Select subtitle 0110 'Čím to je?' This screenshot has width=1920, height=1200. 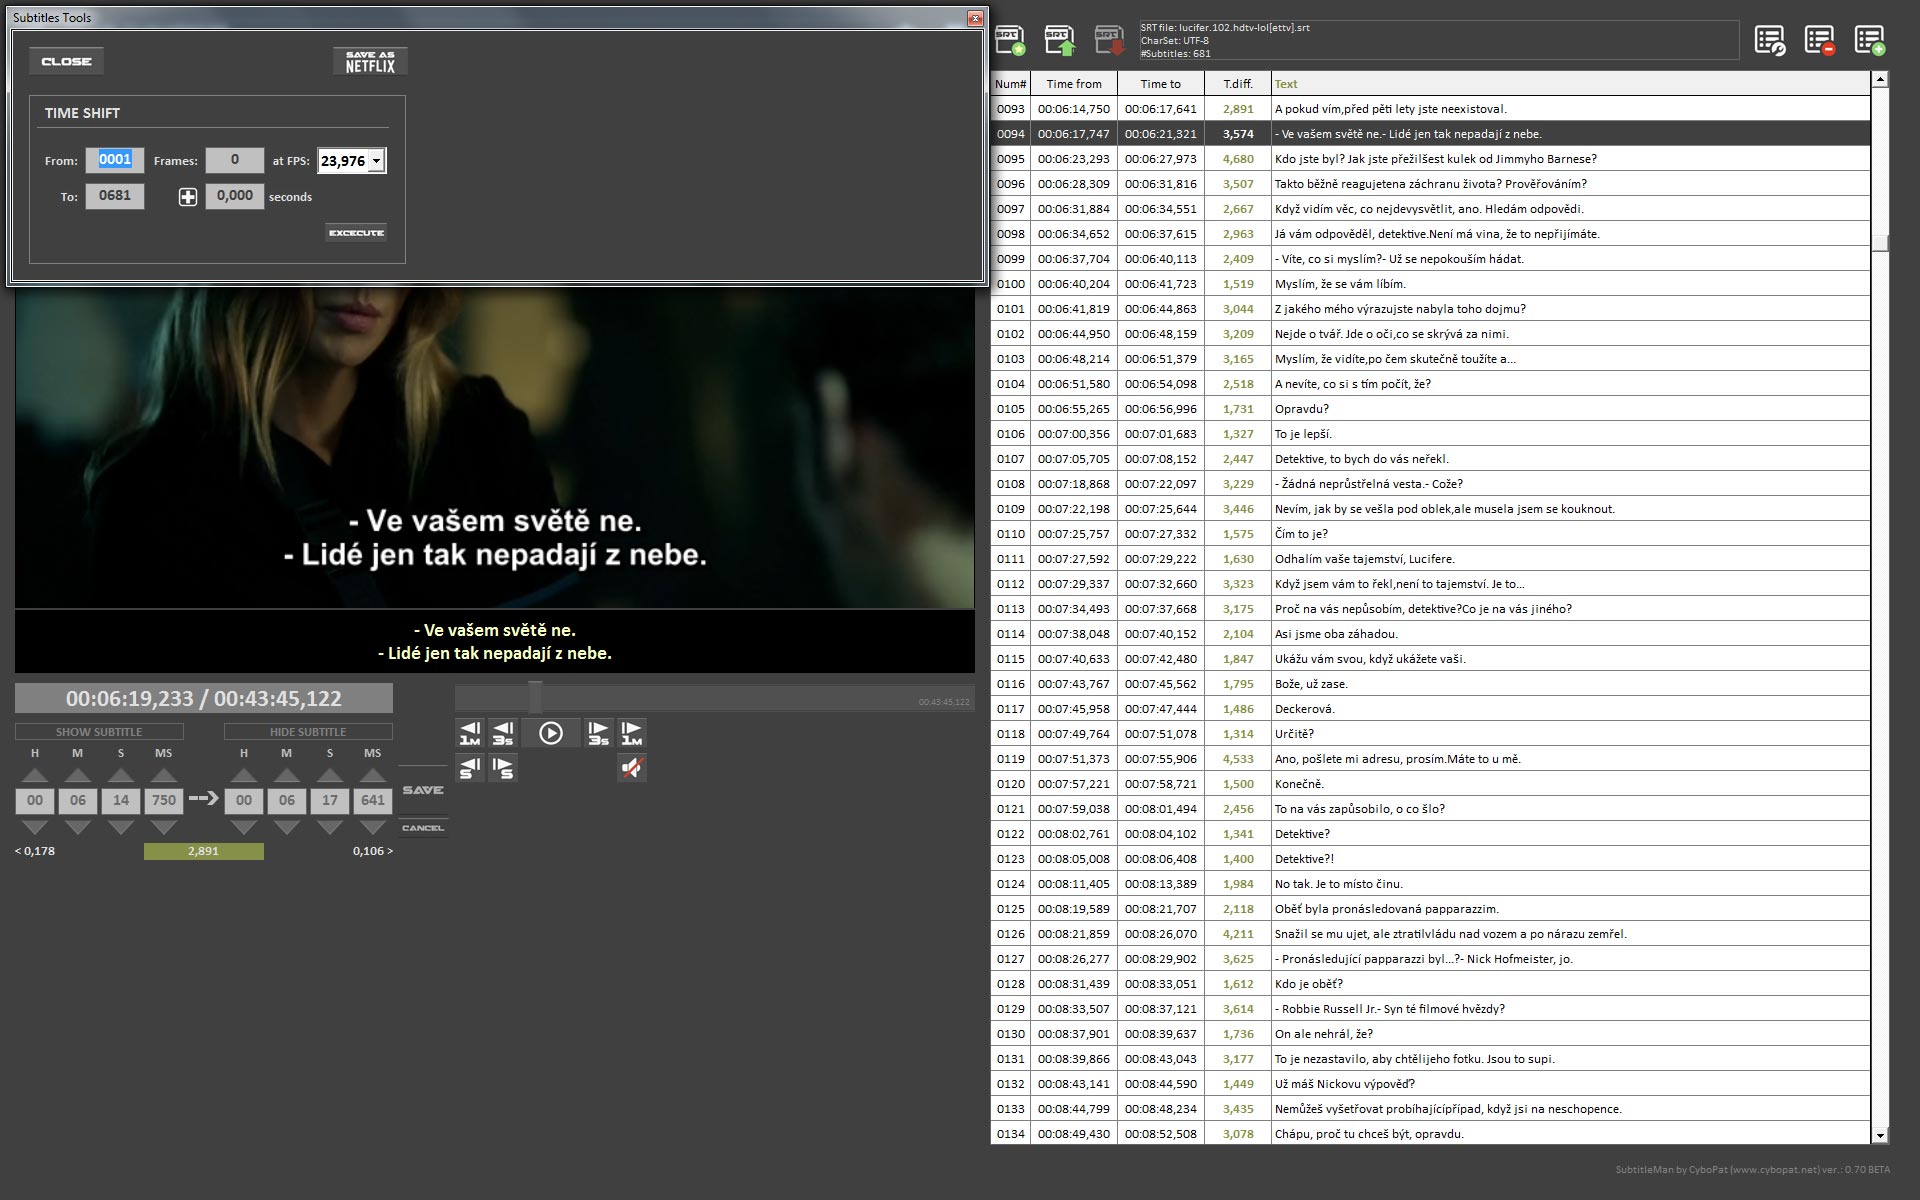[x=1430, y=534]
